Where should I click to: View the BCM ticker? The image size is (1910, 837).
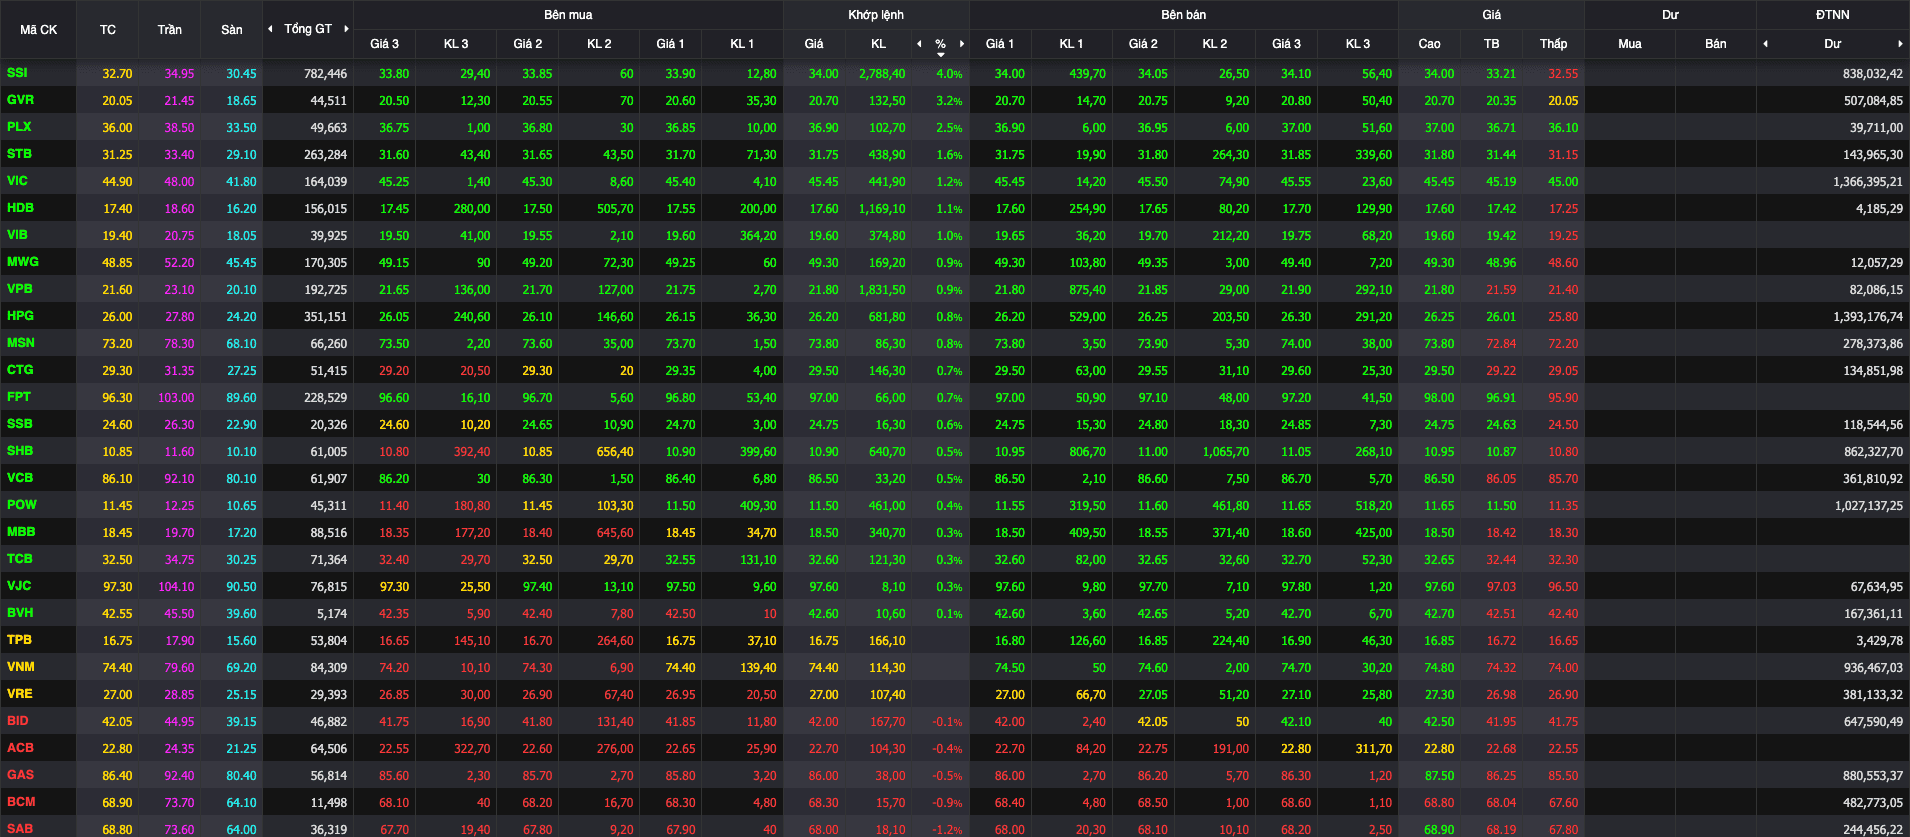coord(20,802)
